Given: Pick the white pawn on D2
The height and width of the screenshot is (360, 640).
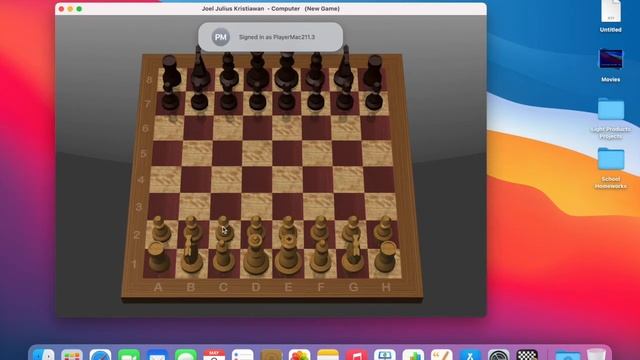Looking at the screenshot, I should [x=256, y=227].
